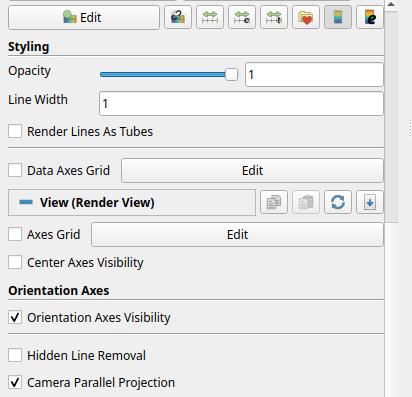Image resolution: width=412 pixels, height=397 pixels.
Task: Open the edit color legend properties icon
Action: (x=370, y=17)
